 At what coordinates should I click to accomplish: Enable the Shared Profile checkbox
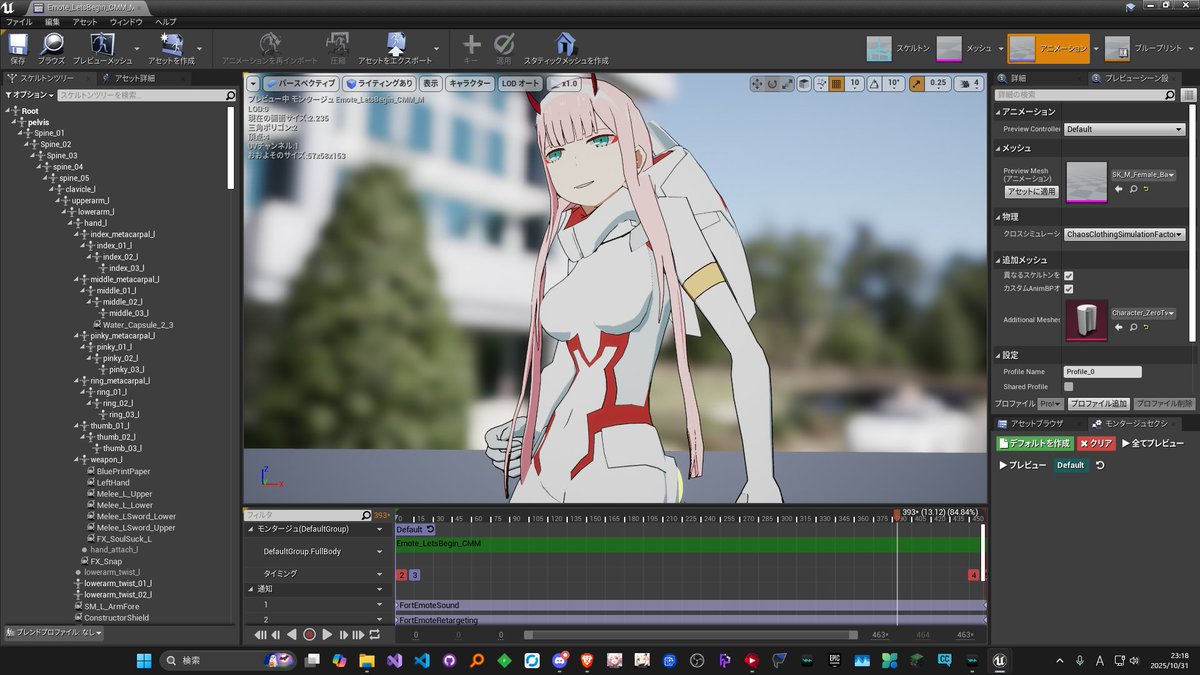(1069, 386)
